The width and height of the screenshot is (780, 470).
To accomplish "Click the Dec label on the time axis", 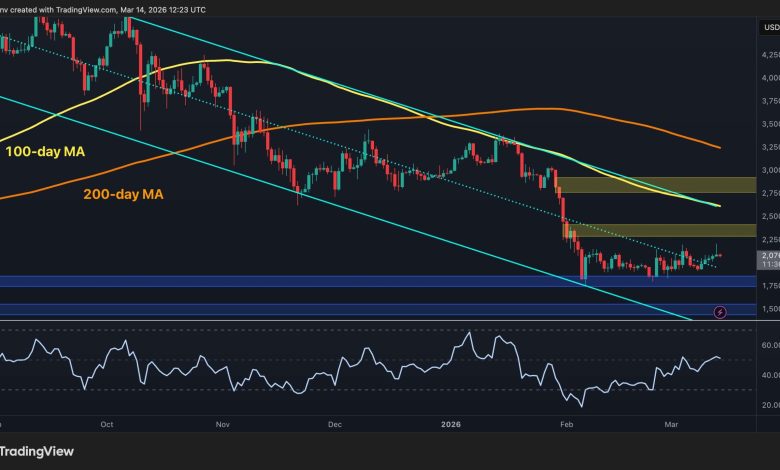I will pos(333,423).
